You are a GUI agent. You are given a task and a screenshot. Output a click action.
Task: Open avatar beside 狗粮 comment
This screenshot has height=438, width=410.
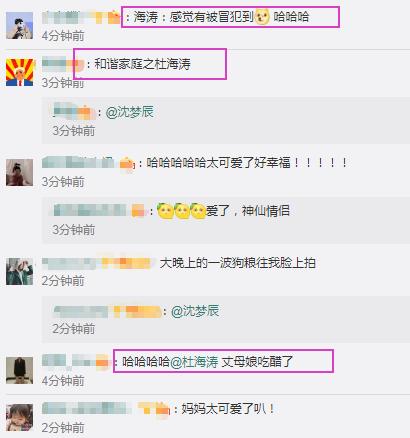click(19, 271)
